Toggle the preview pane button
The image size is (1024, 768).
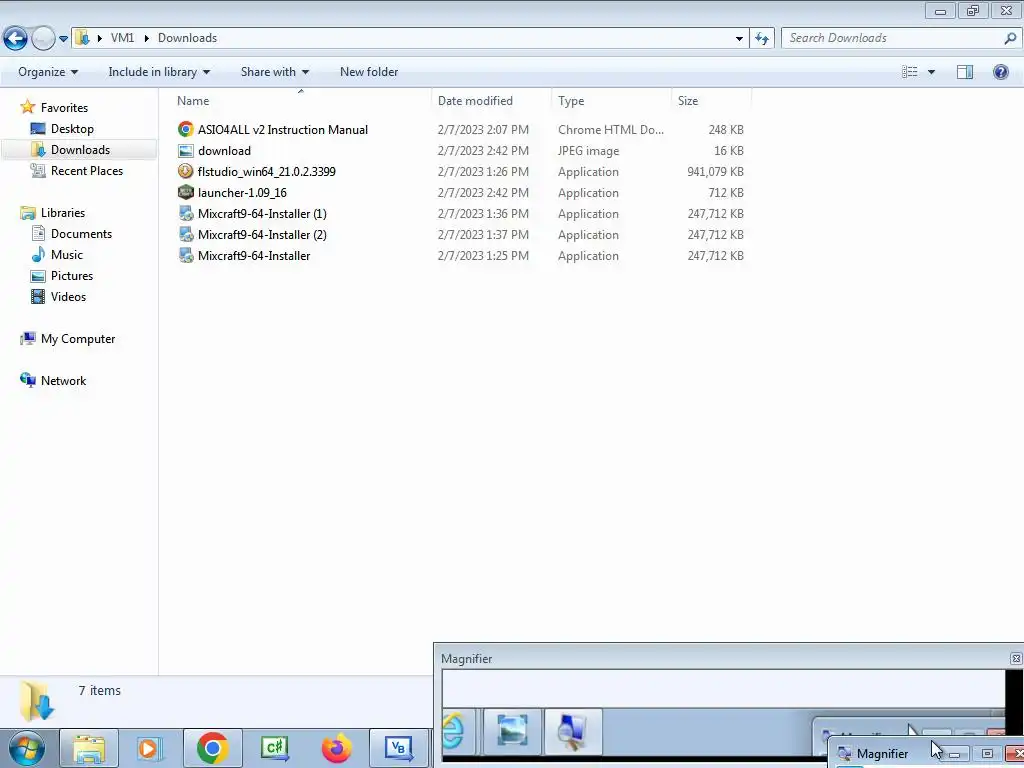(x=965, y=72)
